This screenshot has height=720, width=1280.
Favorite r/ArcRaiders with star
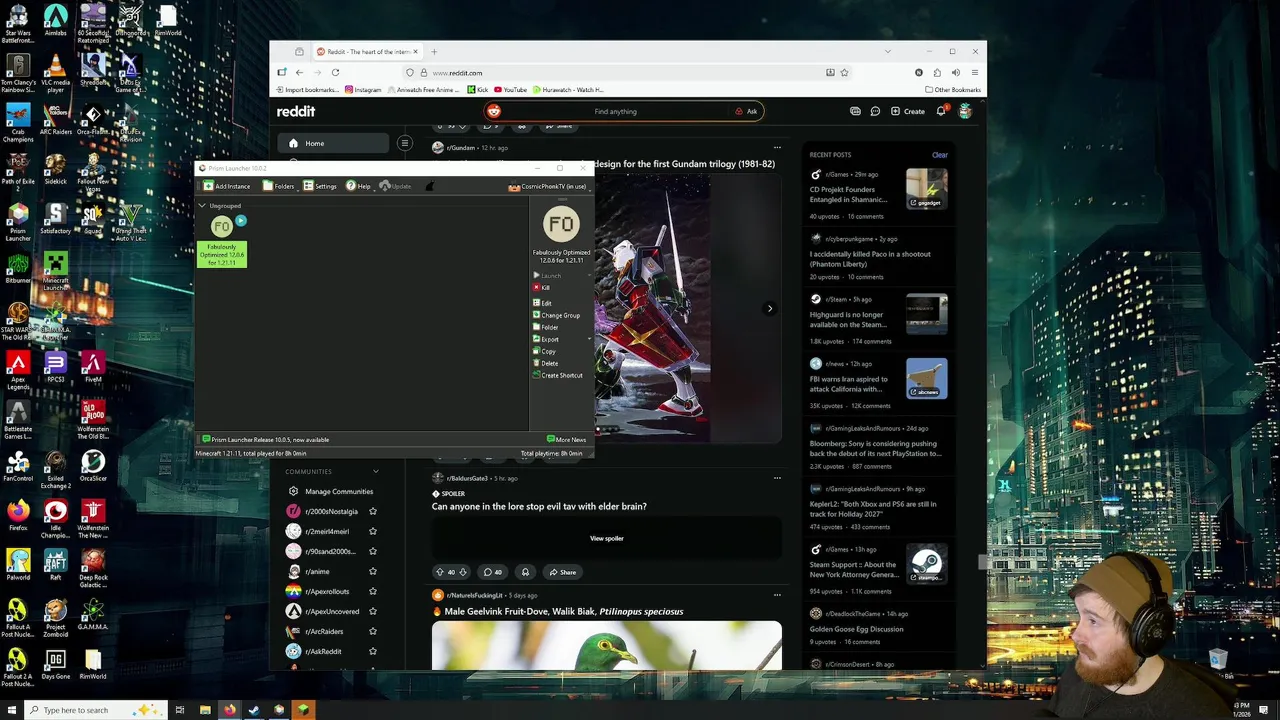click(x=373, y=631)
